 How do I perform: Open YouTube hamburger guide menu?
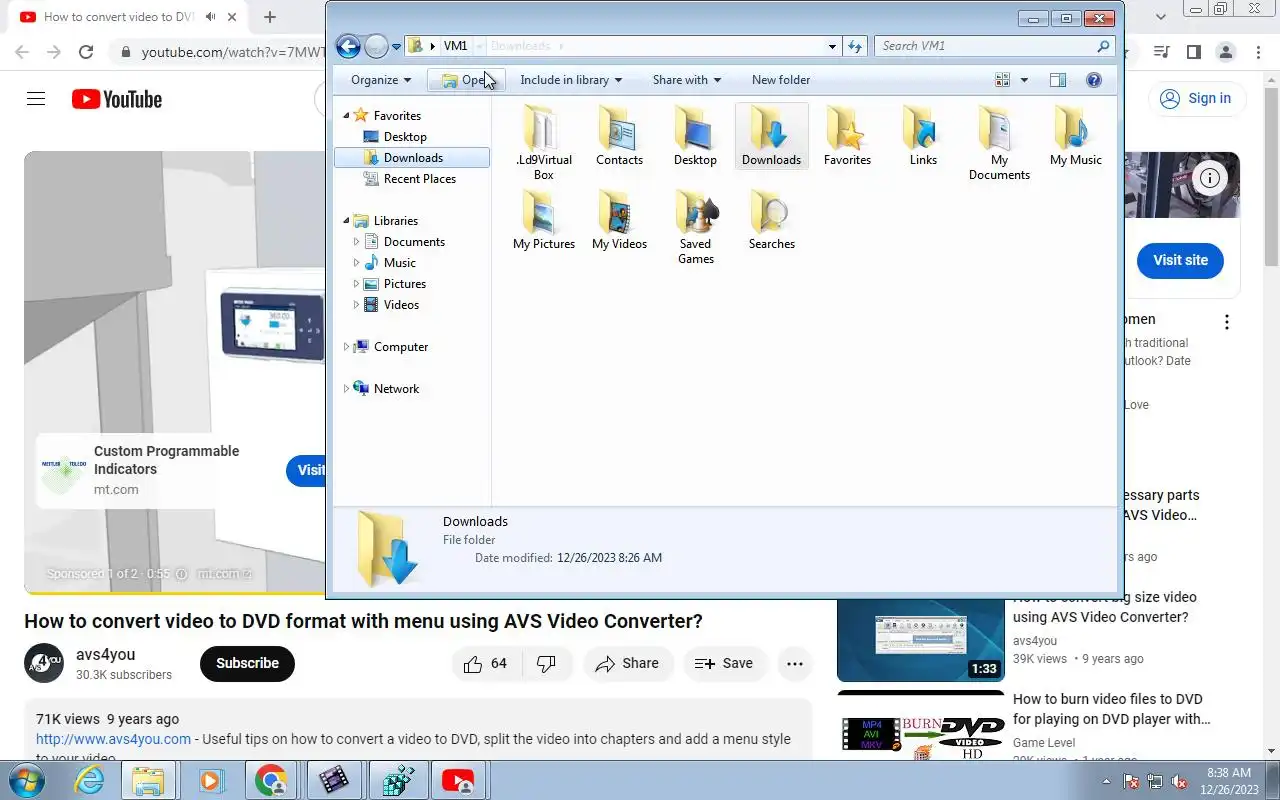coord(36,99)
